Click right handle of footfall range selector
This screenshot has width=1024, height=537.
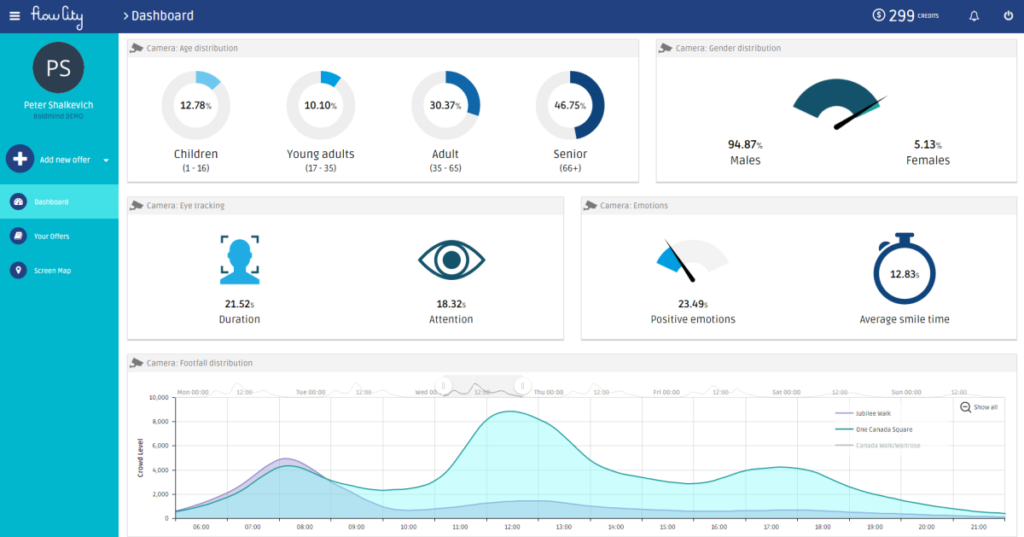click(522, 386)
